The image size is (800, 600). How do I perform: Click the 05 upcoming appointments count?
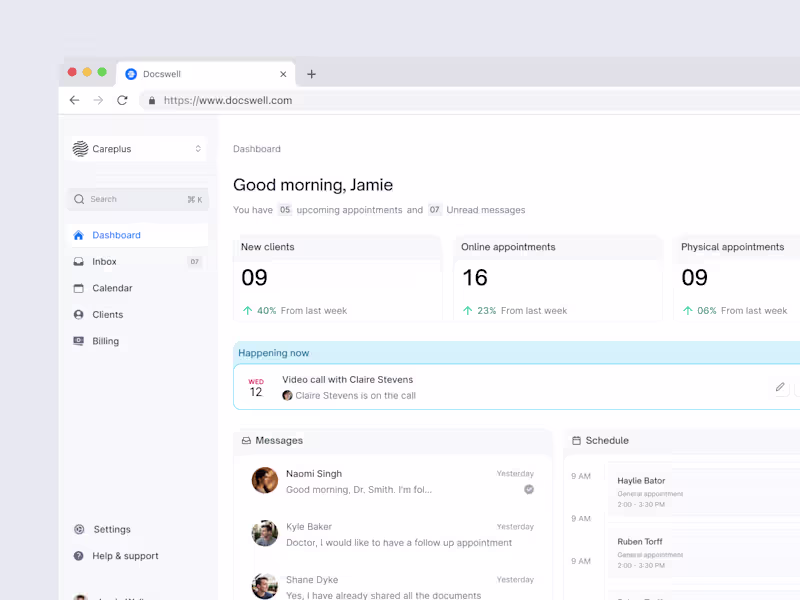(285, 210)
